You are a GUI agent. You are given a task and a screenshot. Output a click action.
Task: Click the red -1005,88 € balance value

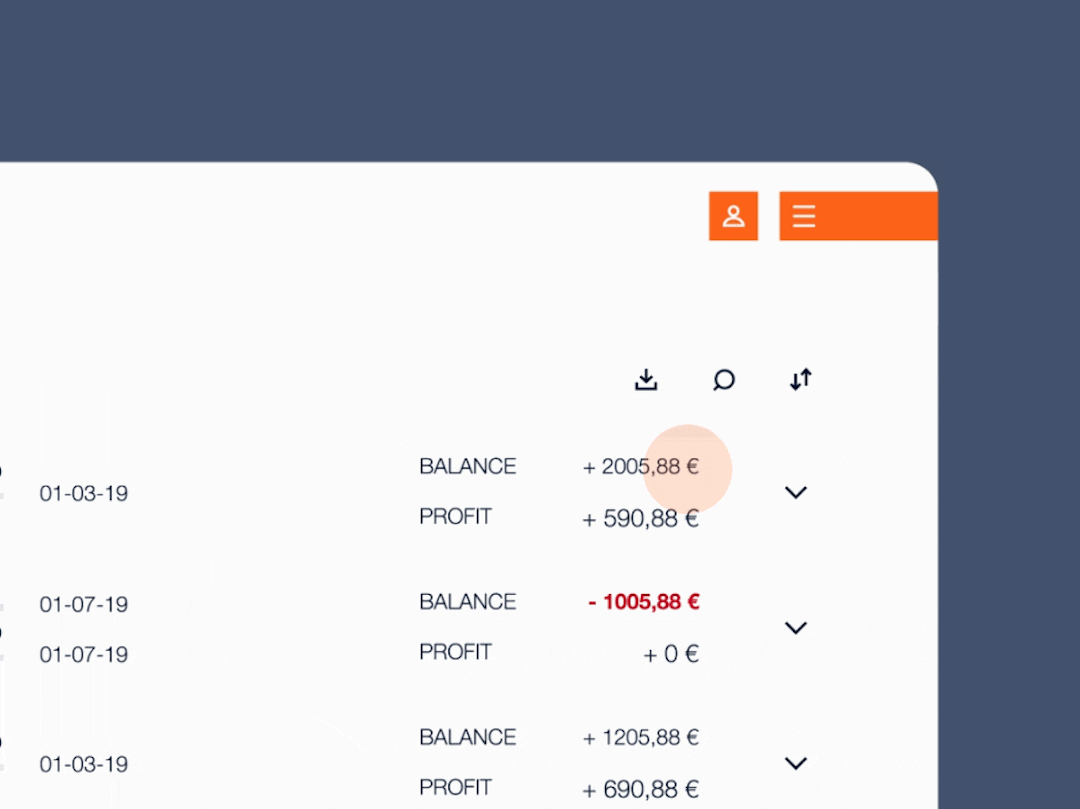pos(643,601)
